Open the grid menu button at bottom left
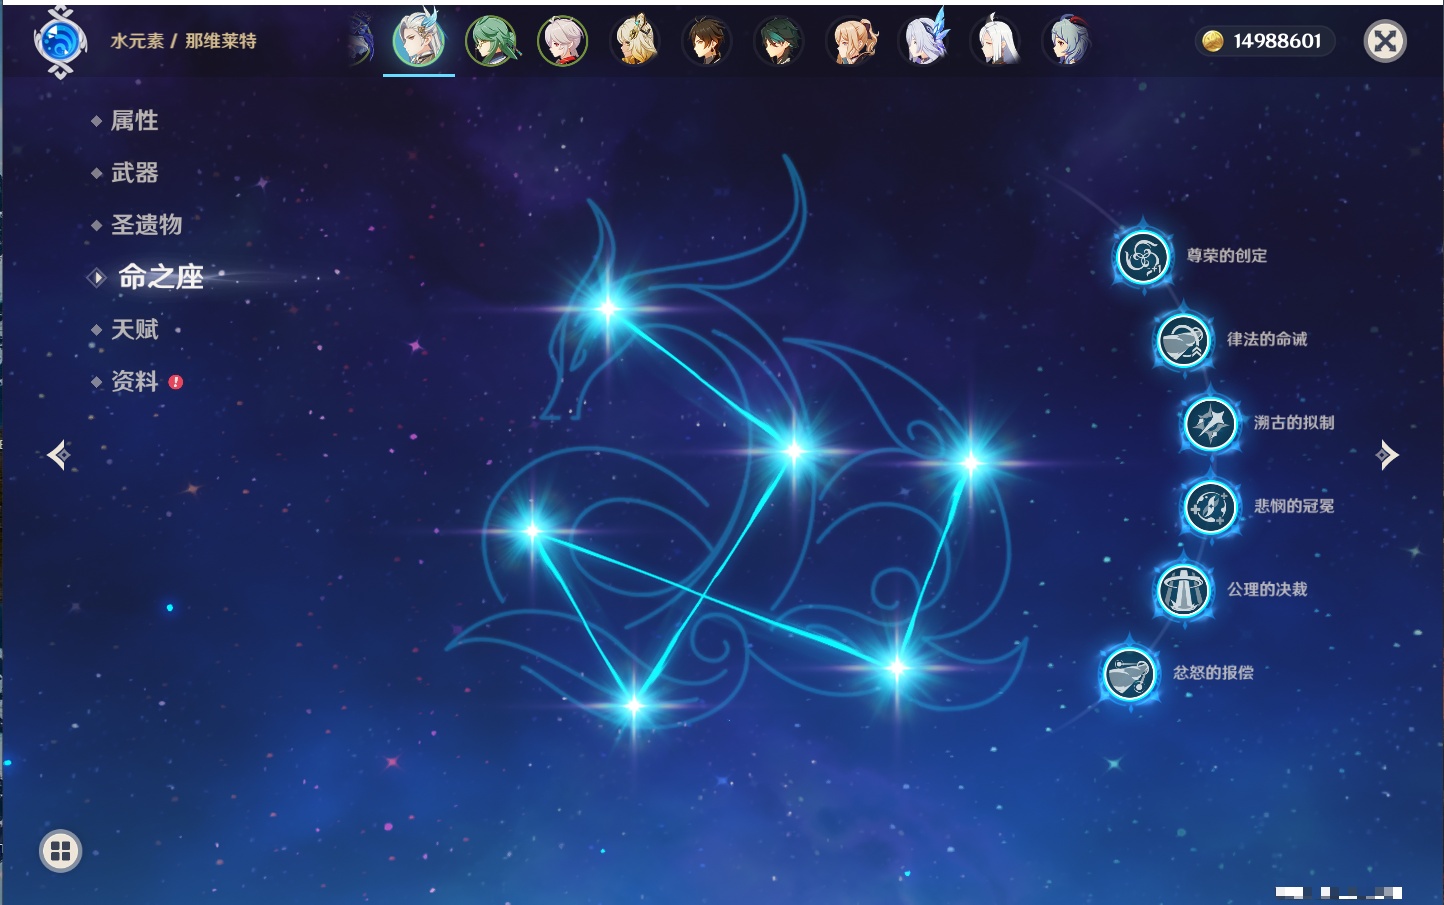The width and height of the screenshot is (1444, 905). tap(60, 851)
